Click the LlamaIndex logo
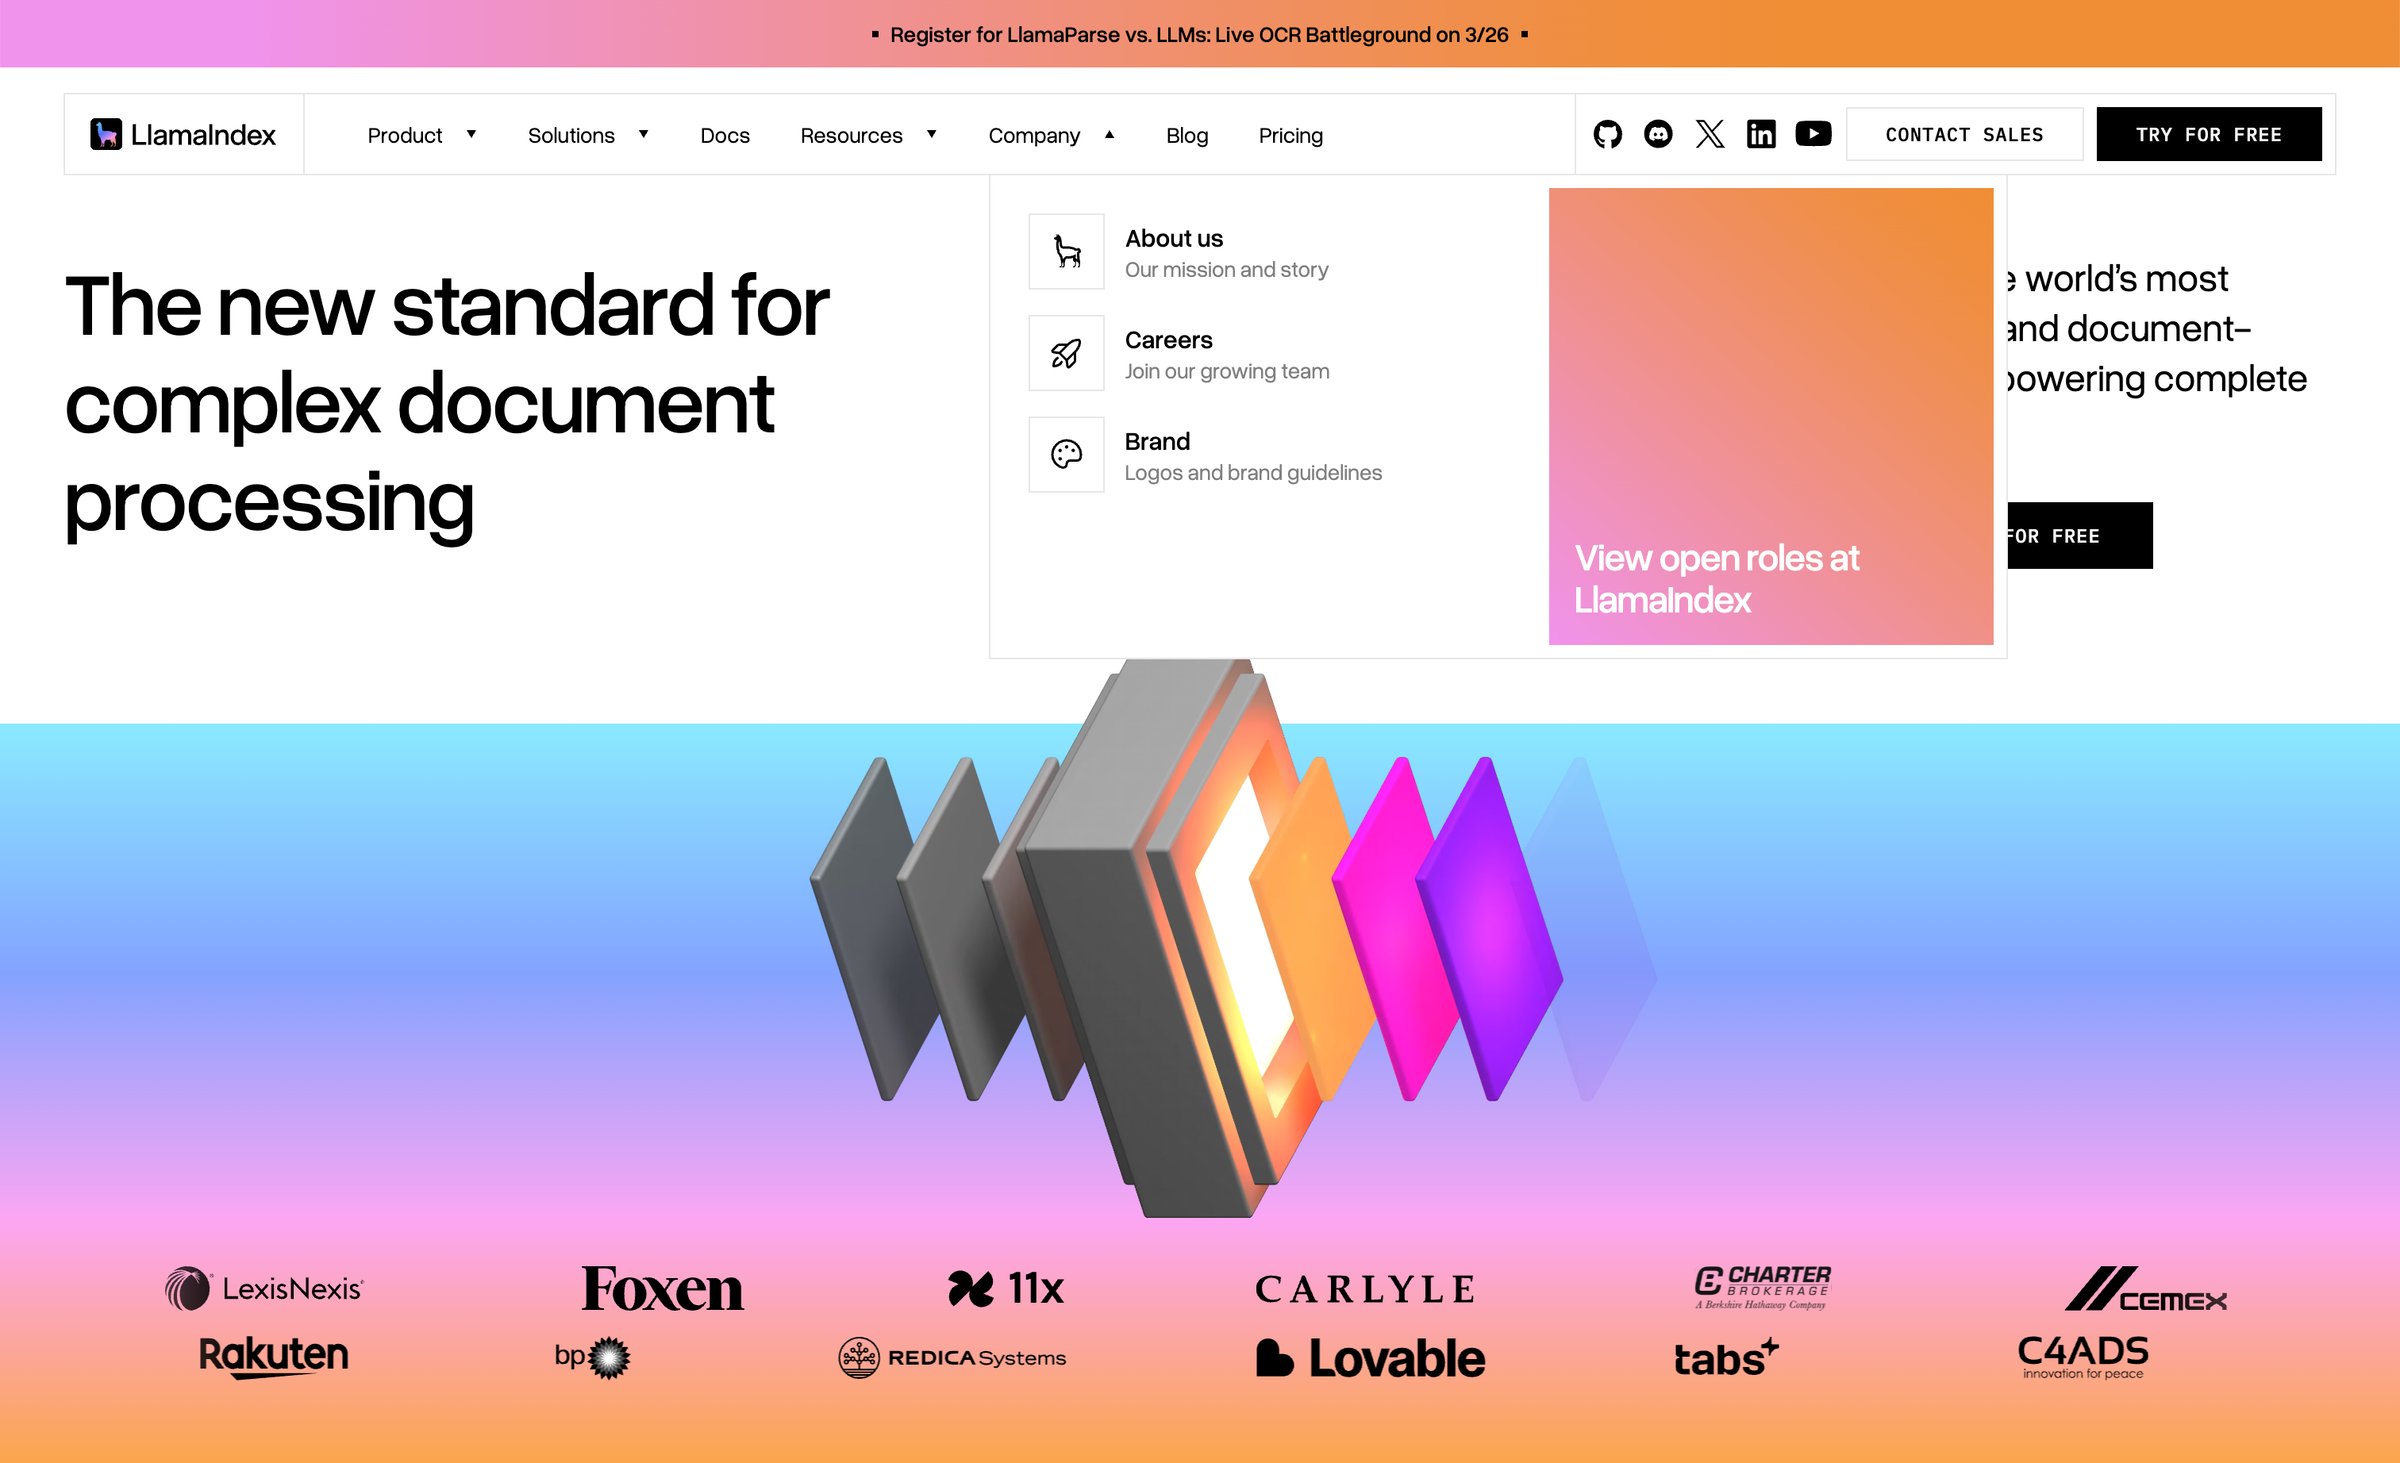 183,134
